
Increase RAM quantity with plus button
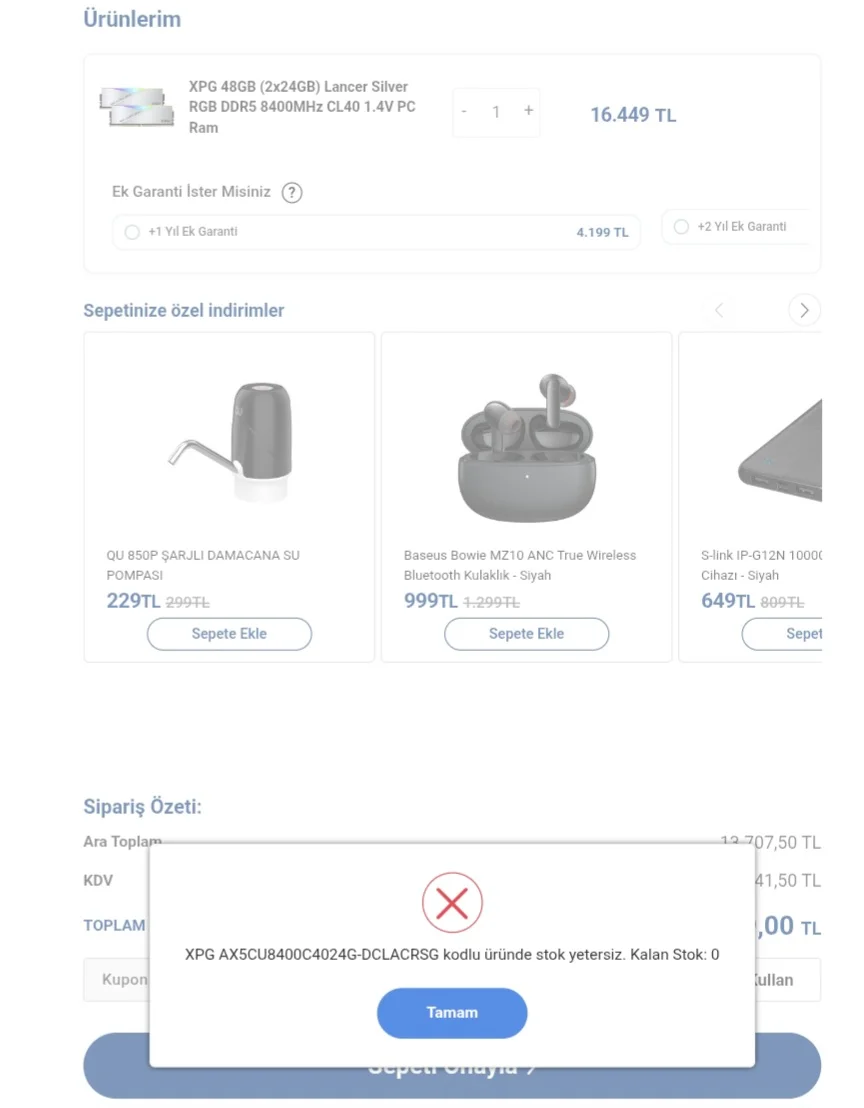(528, 111)
